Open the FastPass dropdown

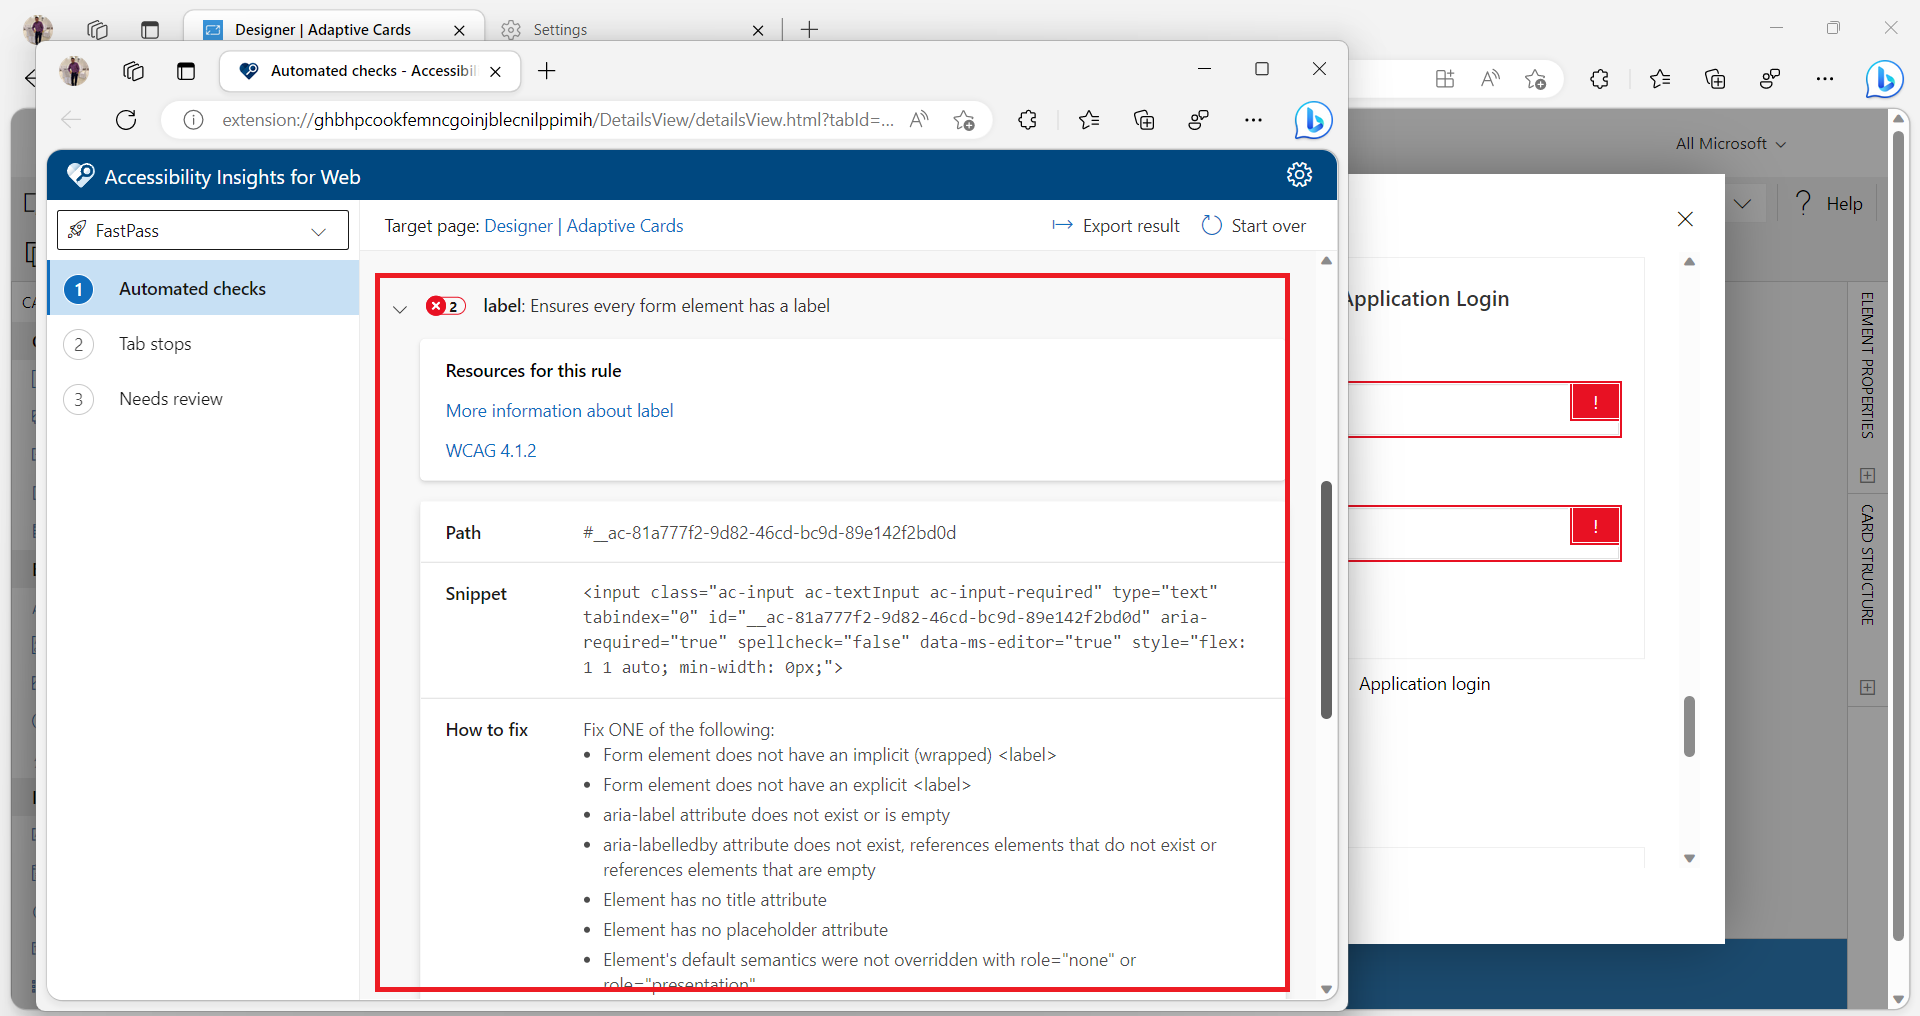coord(202,230)
